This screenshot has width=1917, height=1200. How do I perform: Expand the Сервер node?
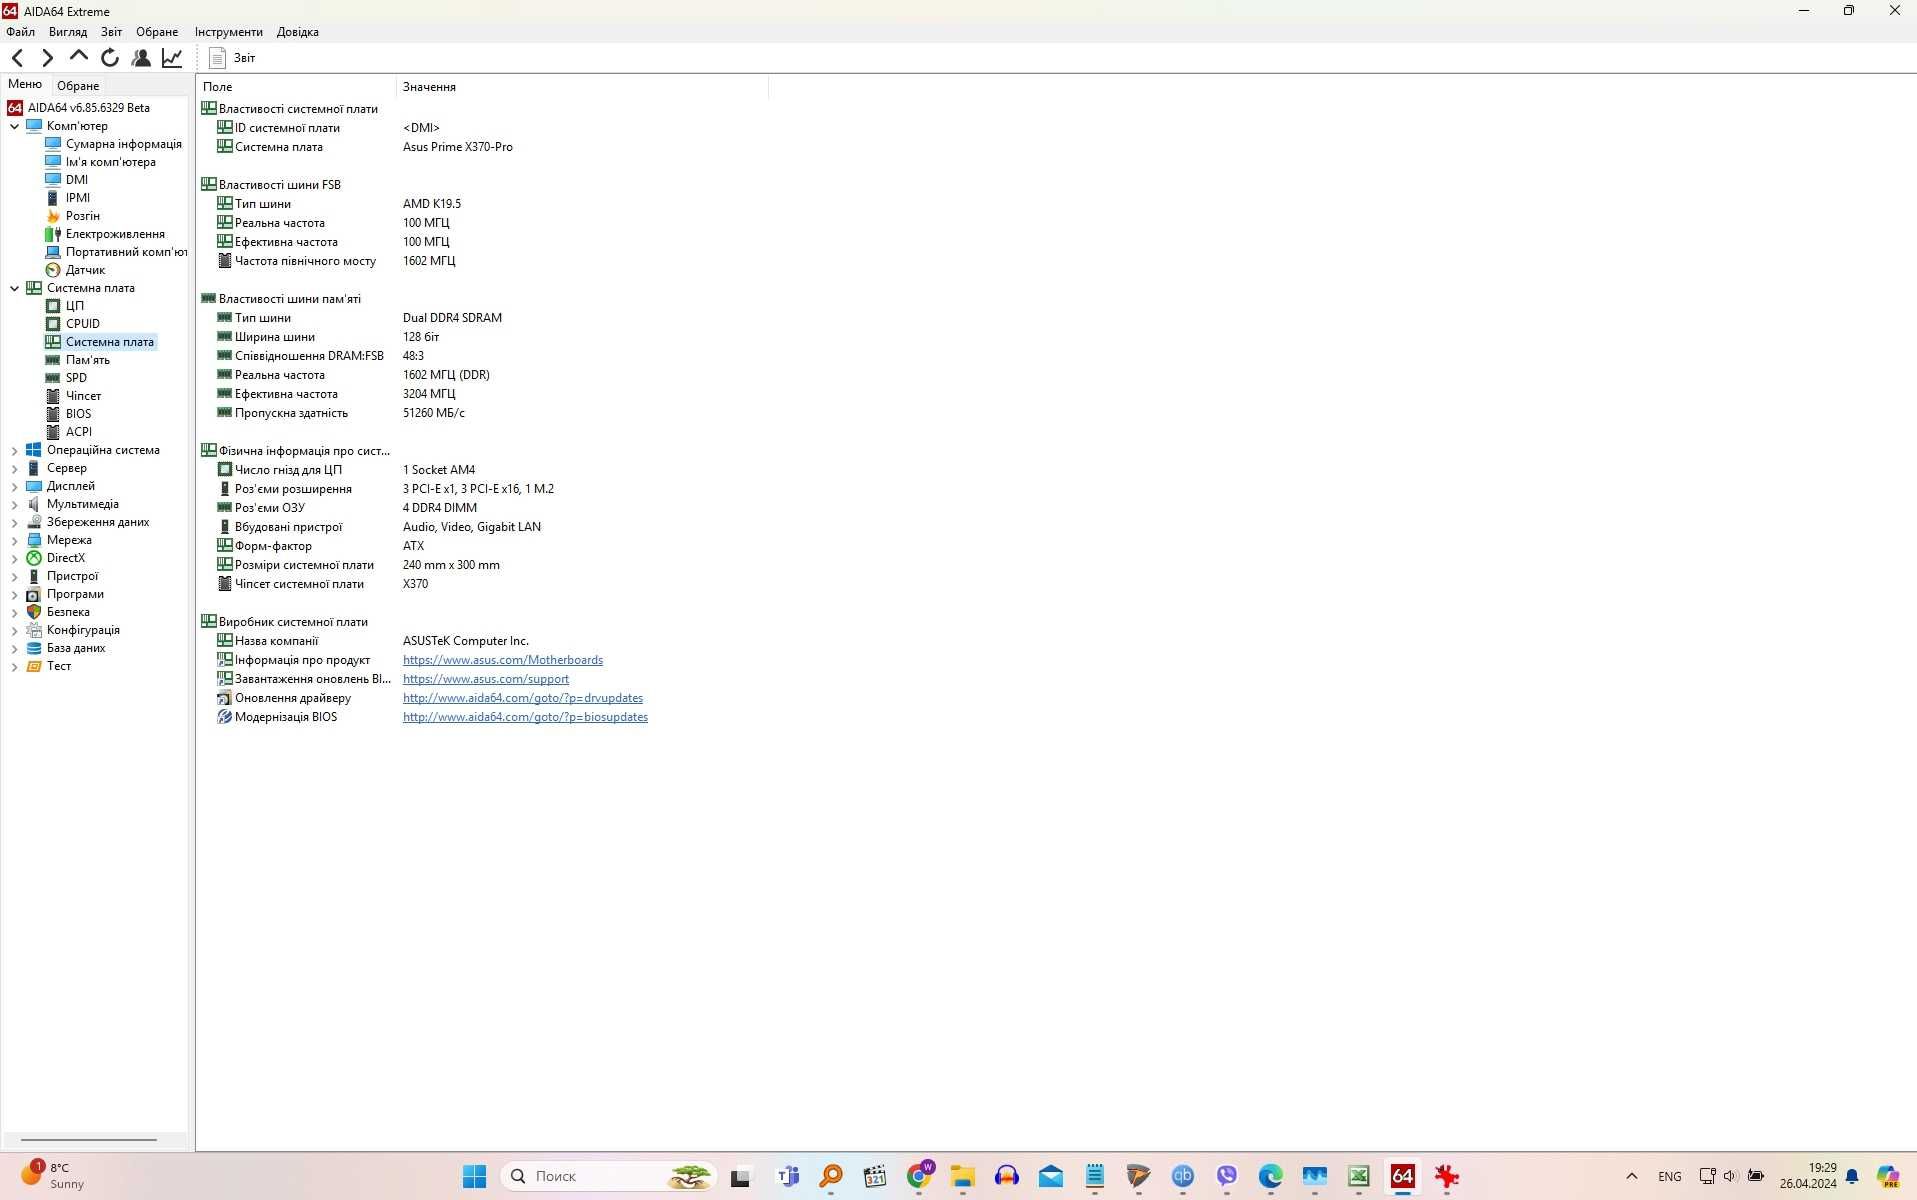pos(14,468)
